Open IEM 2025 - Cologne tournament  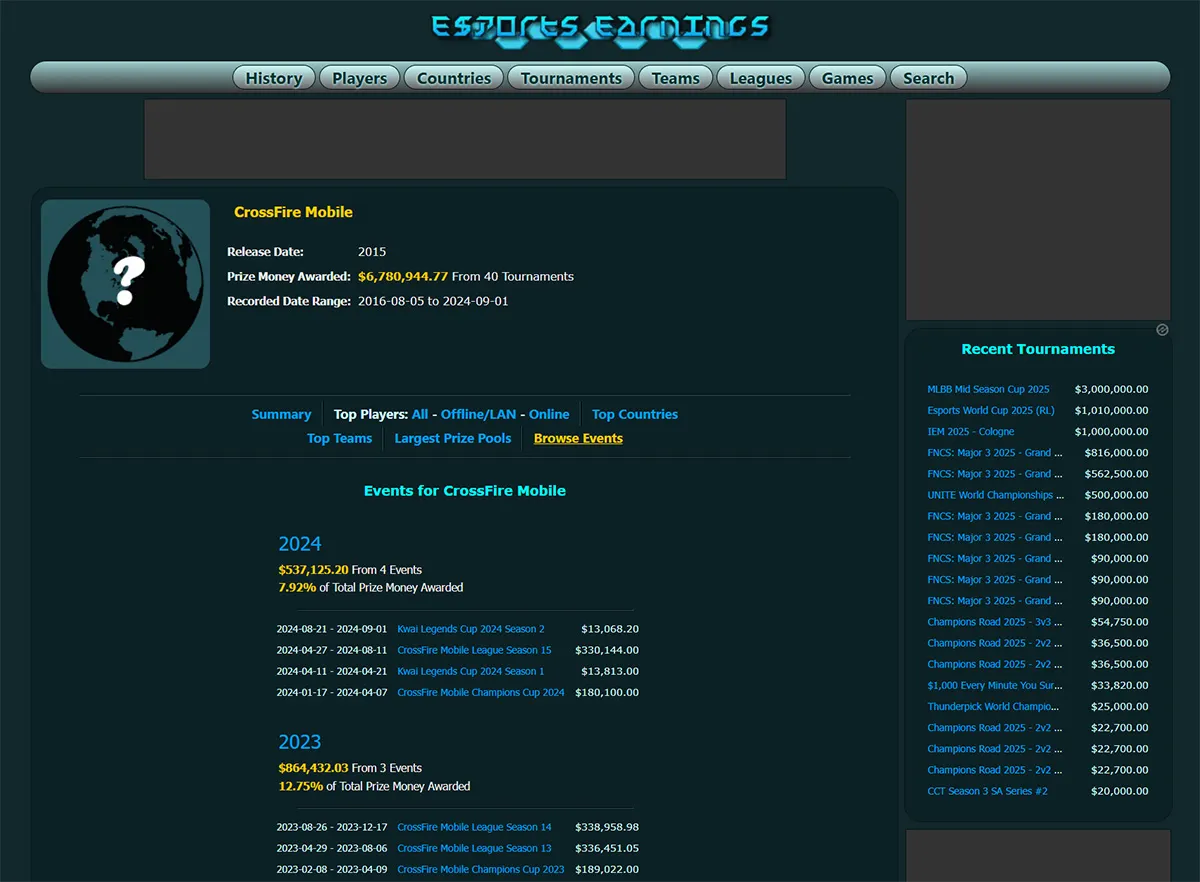point(970,432)
